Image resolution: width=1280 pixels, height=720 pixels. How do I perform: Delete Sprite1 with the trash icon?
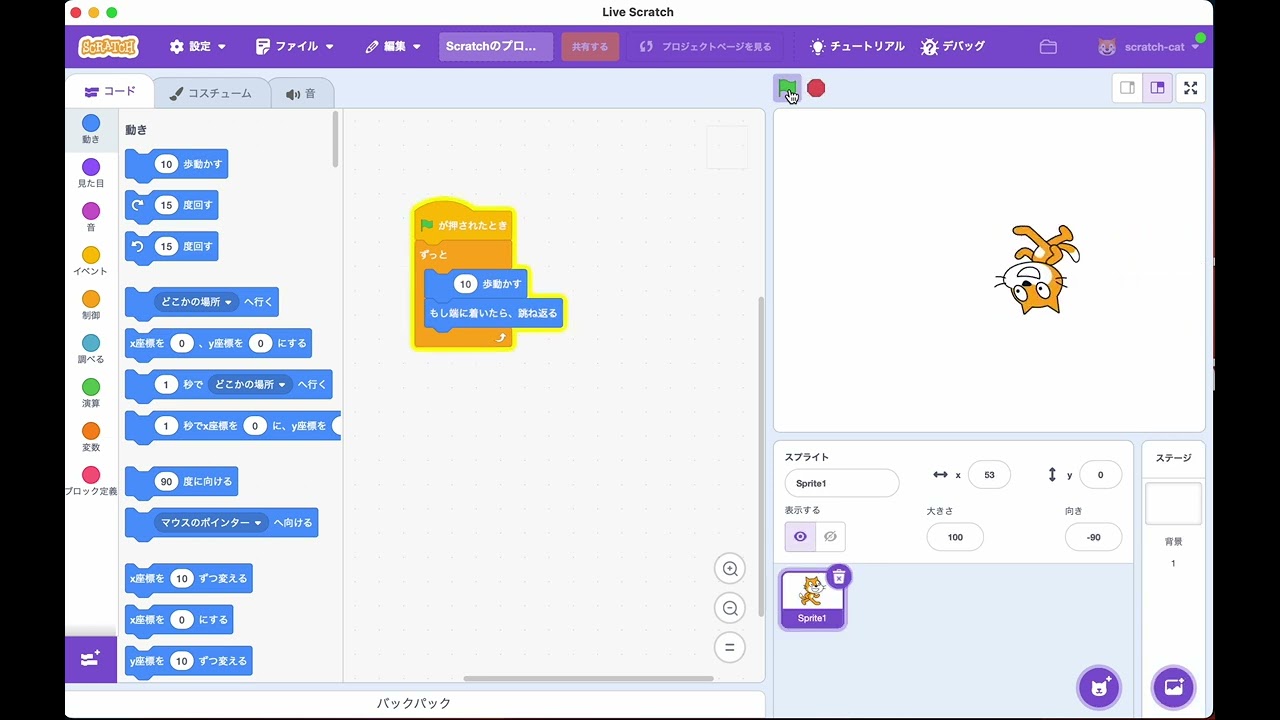pos(839,576)
